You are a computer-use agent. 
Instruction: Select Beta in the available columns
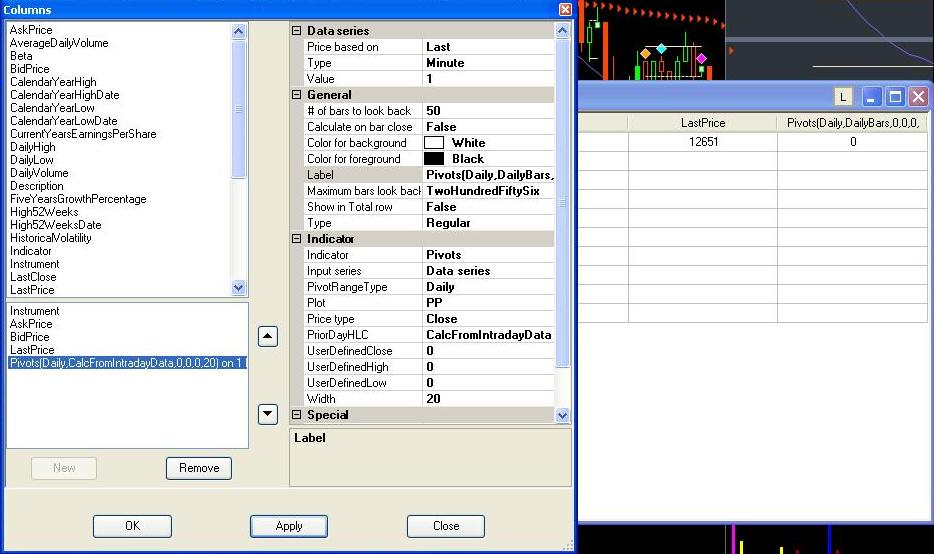point(21,56)
